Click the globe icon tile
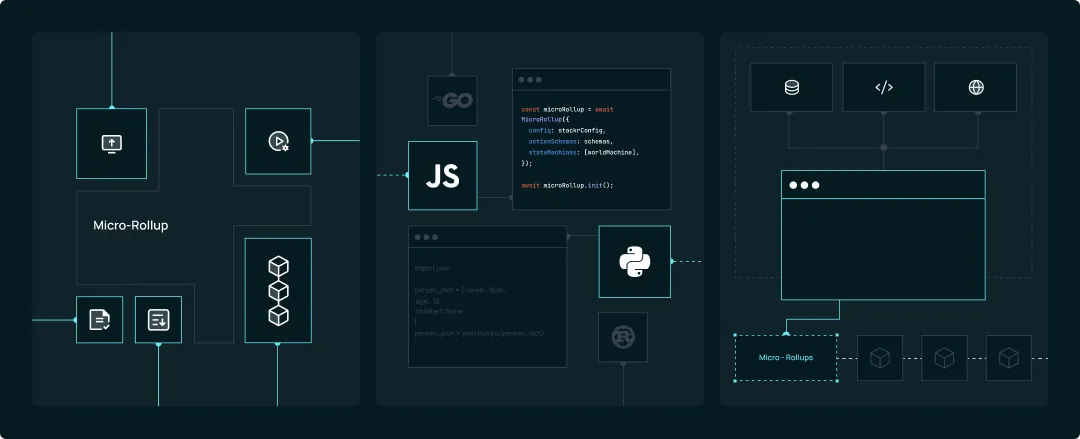 (x=975, y=88)
